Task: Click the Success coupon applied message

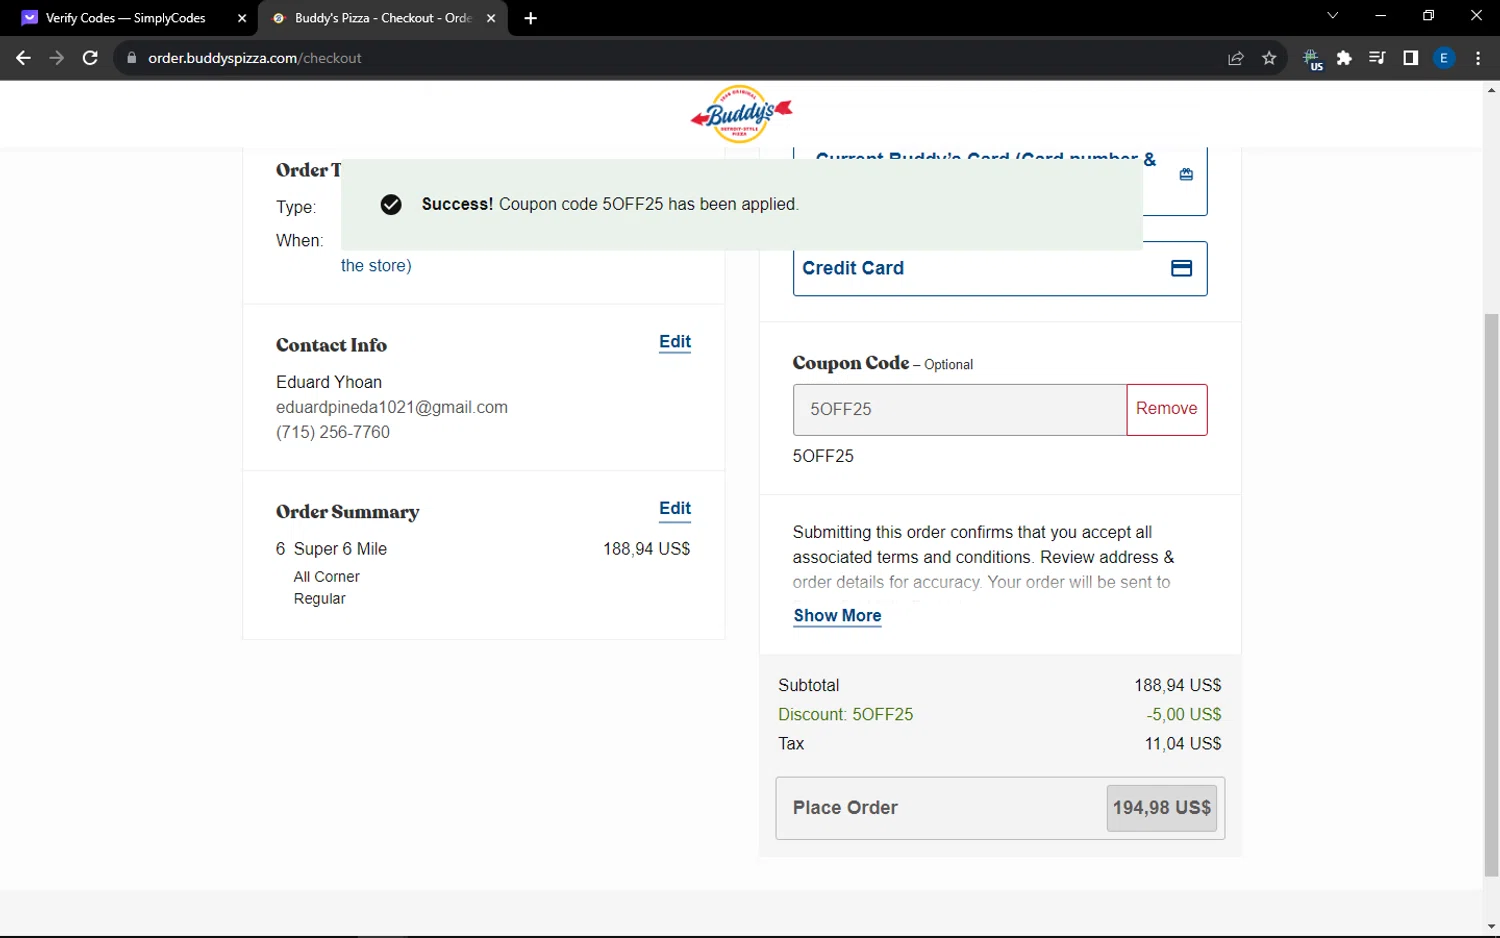Action: point(610,204)
